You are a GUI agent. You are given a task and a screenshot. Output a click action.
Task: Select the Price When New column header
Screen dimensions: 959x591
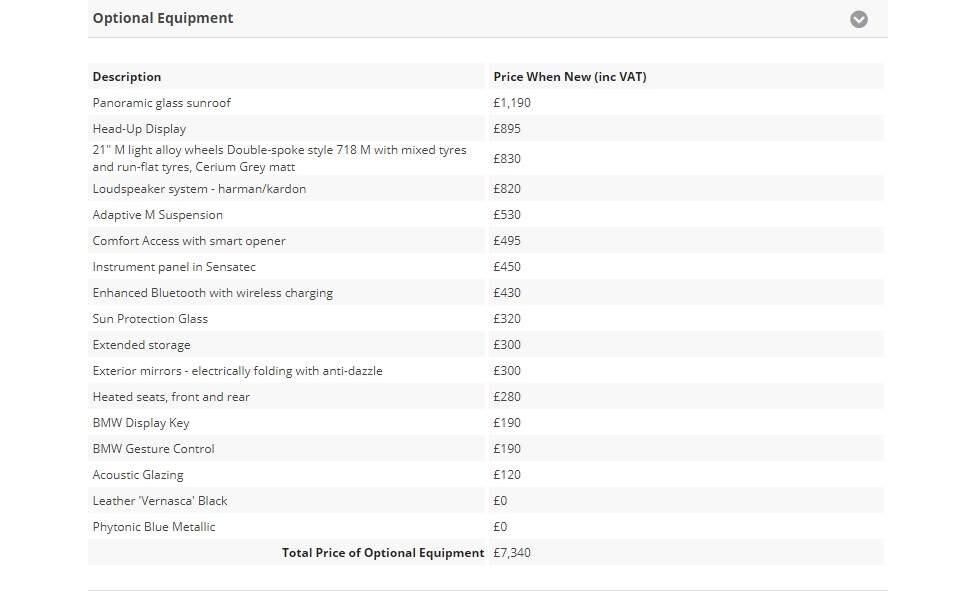point(569,77)
